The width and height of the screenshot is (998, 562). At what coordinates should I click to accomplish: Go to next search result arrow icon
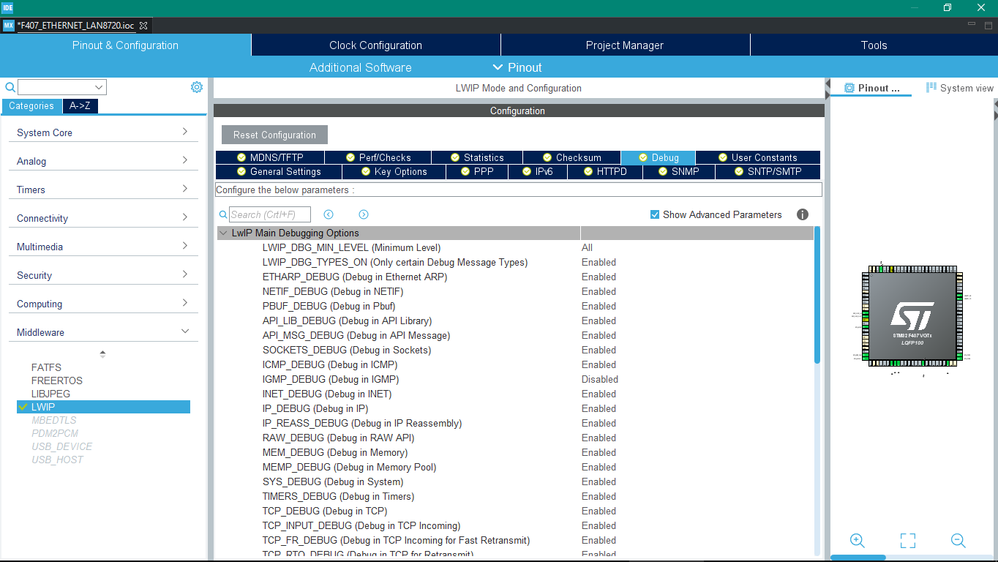pyautogui.click(x=363, y=214)
